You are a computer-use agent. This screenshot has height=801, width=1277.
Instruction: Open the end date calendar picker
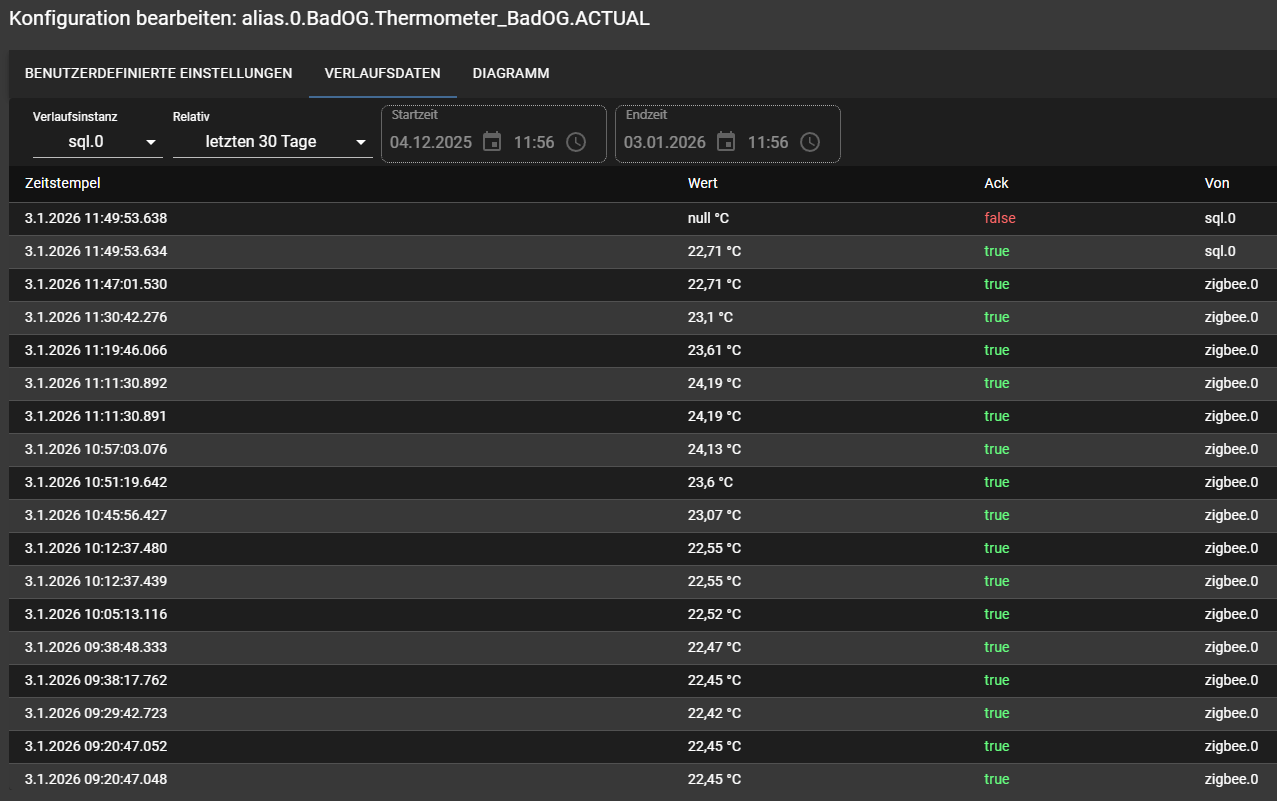[x=726, y=142]
